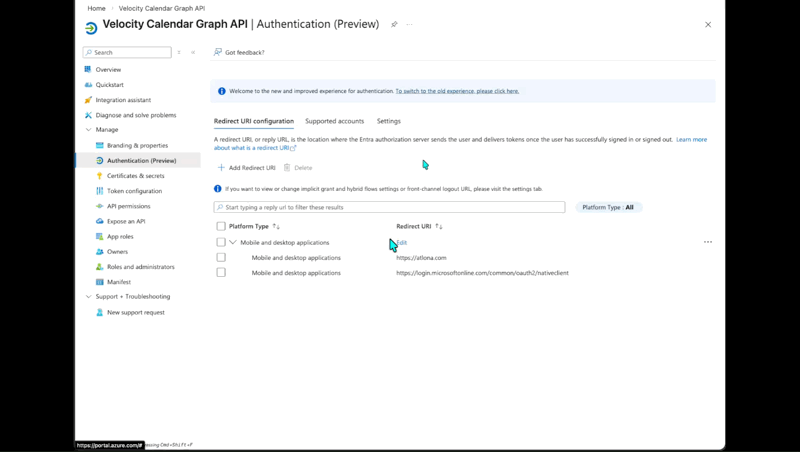Click switch to the old experience link
Image resolution: width=800 pixels, height=452 pixels.
457,91
